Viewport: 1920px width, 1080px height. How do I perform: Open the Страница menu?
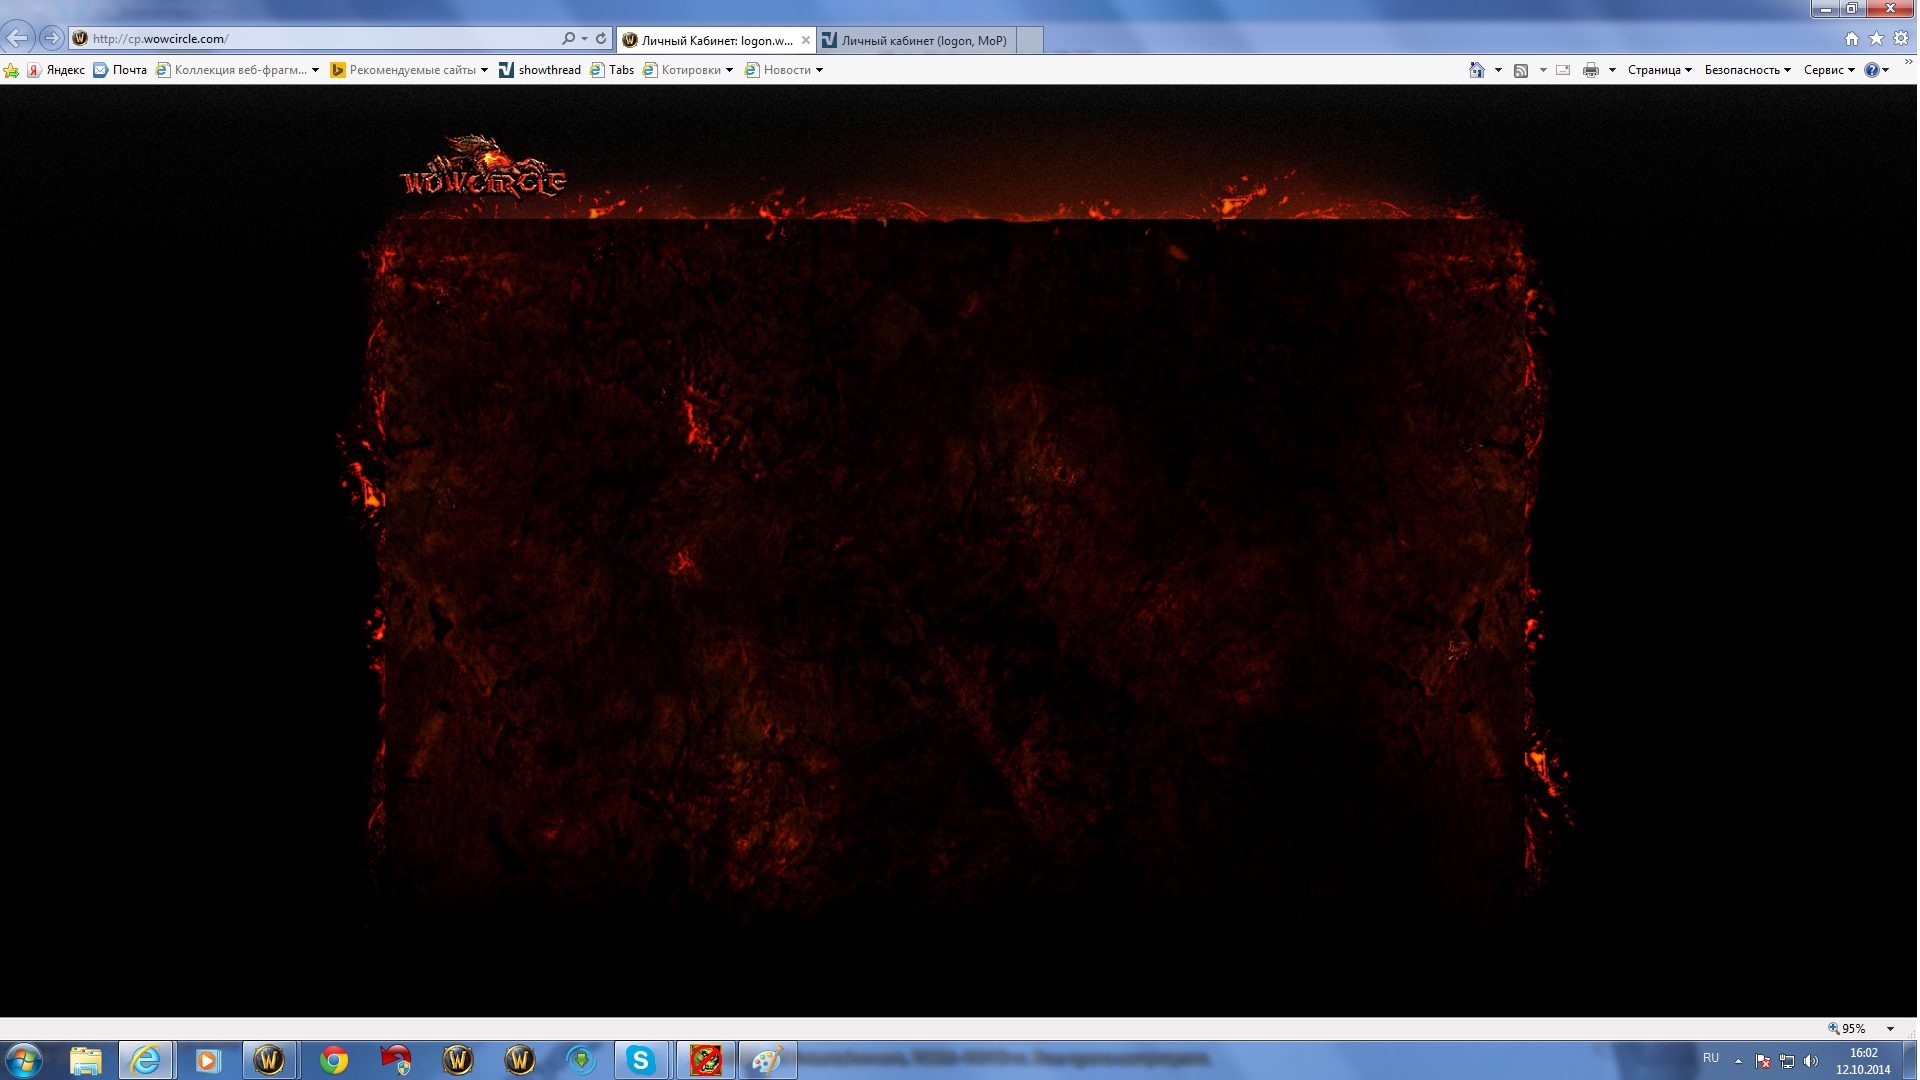point(1660,70)
